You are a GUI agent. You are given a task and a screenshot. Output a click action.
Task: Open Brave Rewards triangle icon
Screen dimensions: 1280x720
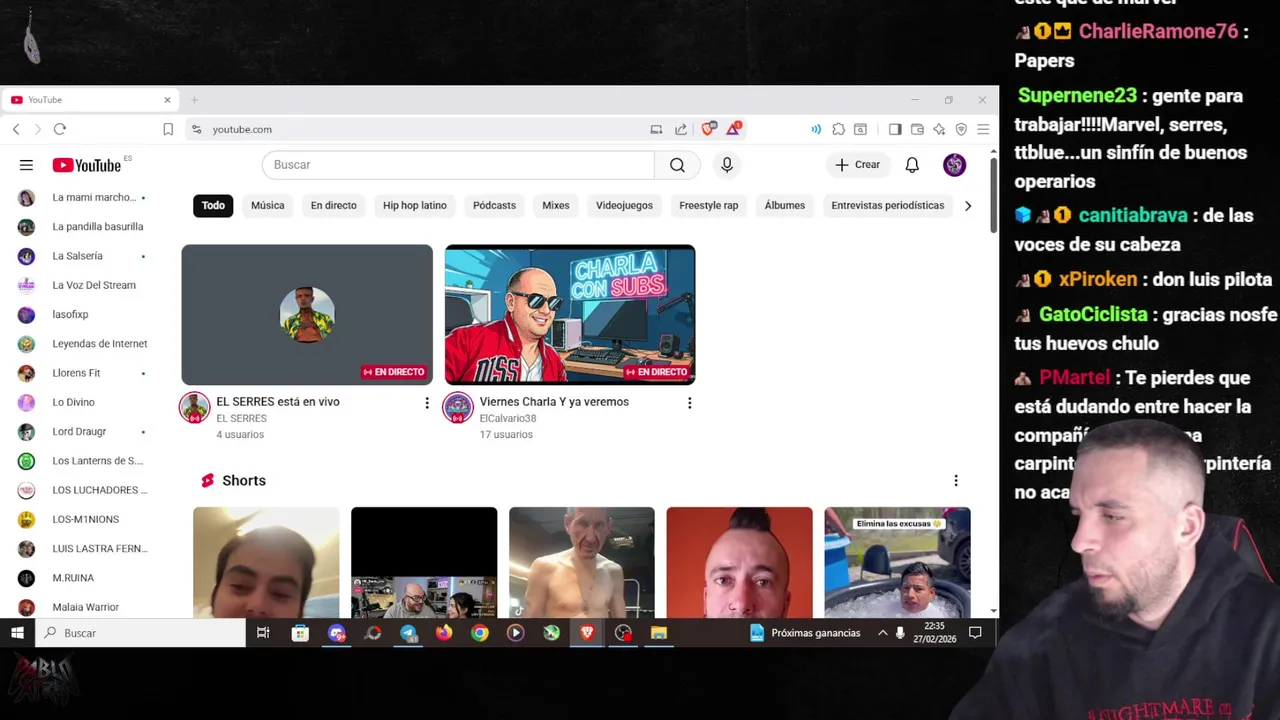(x=734, y=129)
